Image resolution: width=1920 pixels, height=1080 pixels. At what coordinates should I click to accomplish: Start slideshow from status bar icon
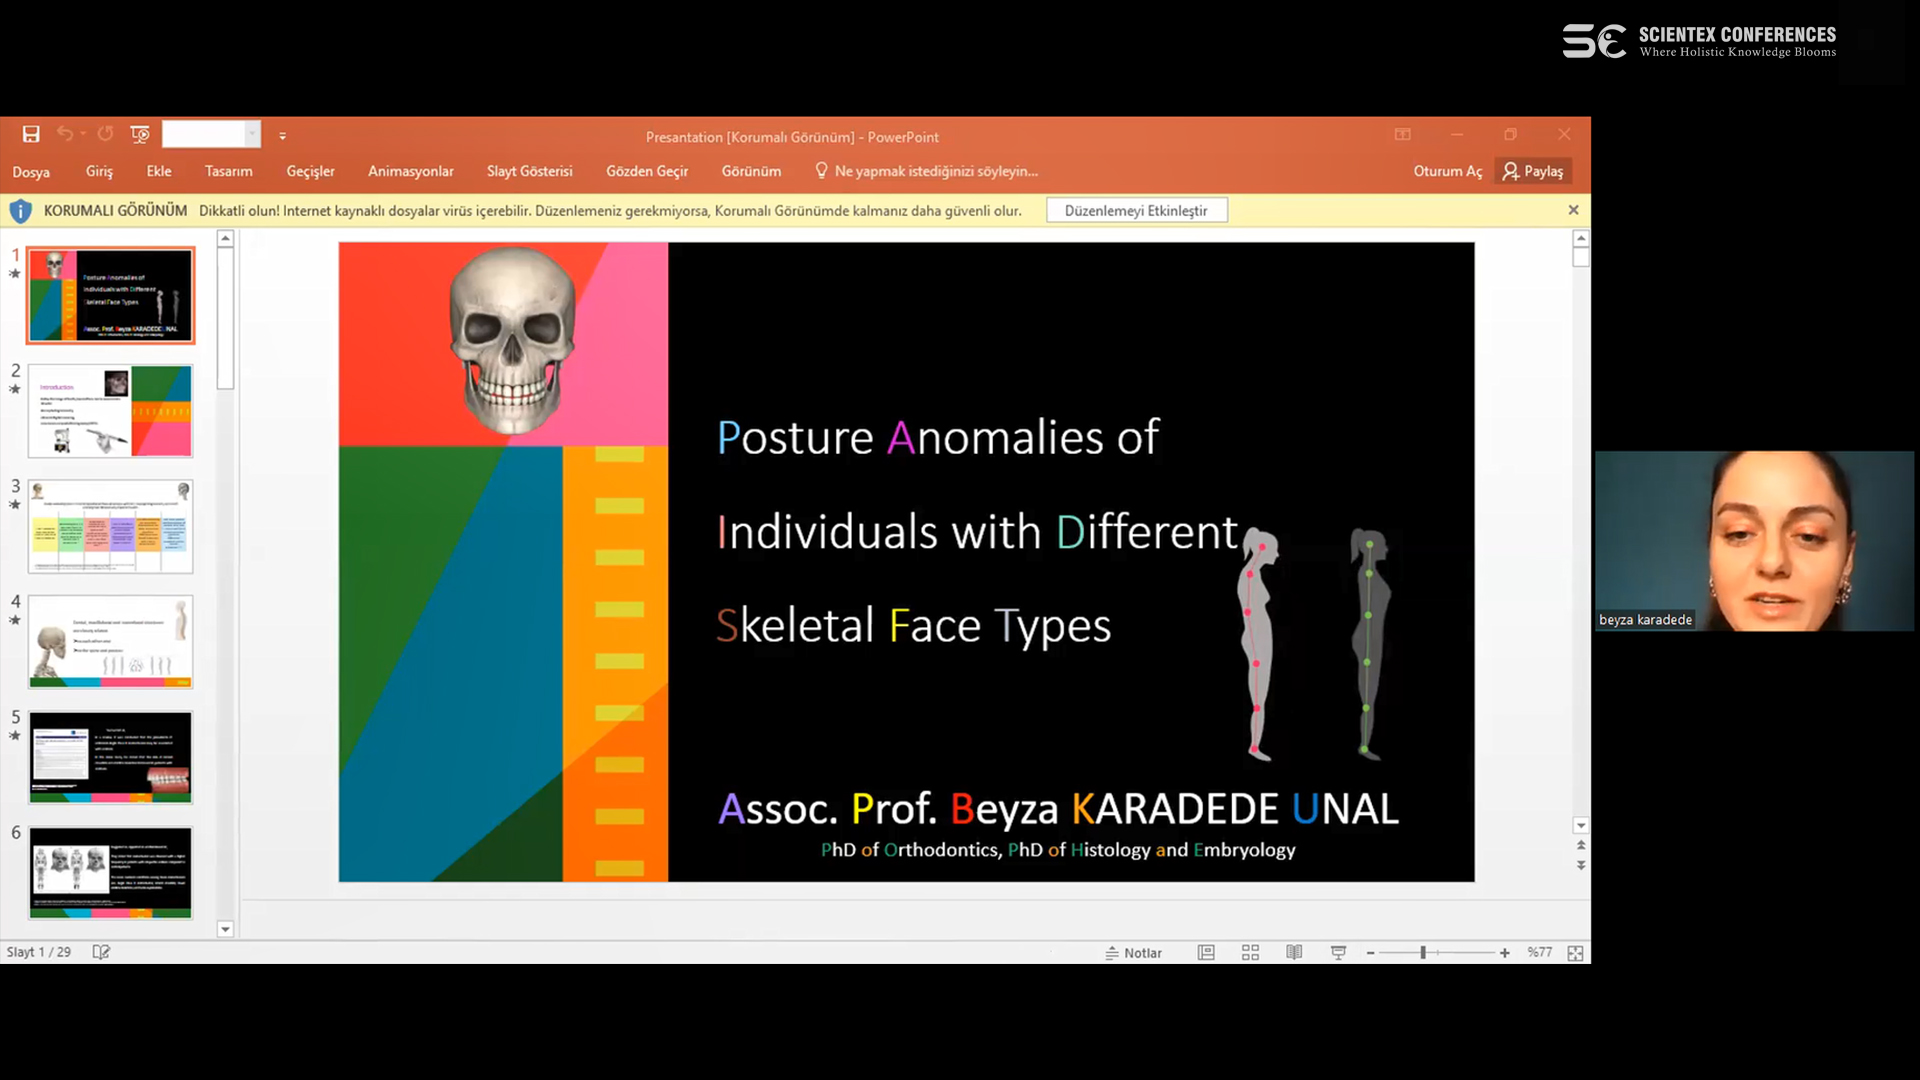pyautogui.click(x=1338, y=953)
